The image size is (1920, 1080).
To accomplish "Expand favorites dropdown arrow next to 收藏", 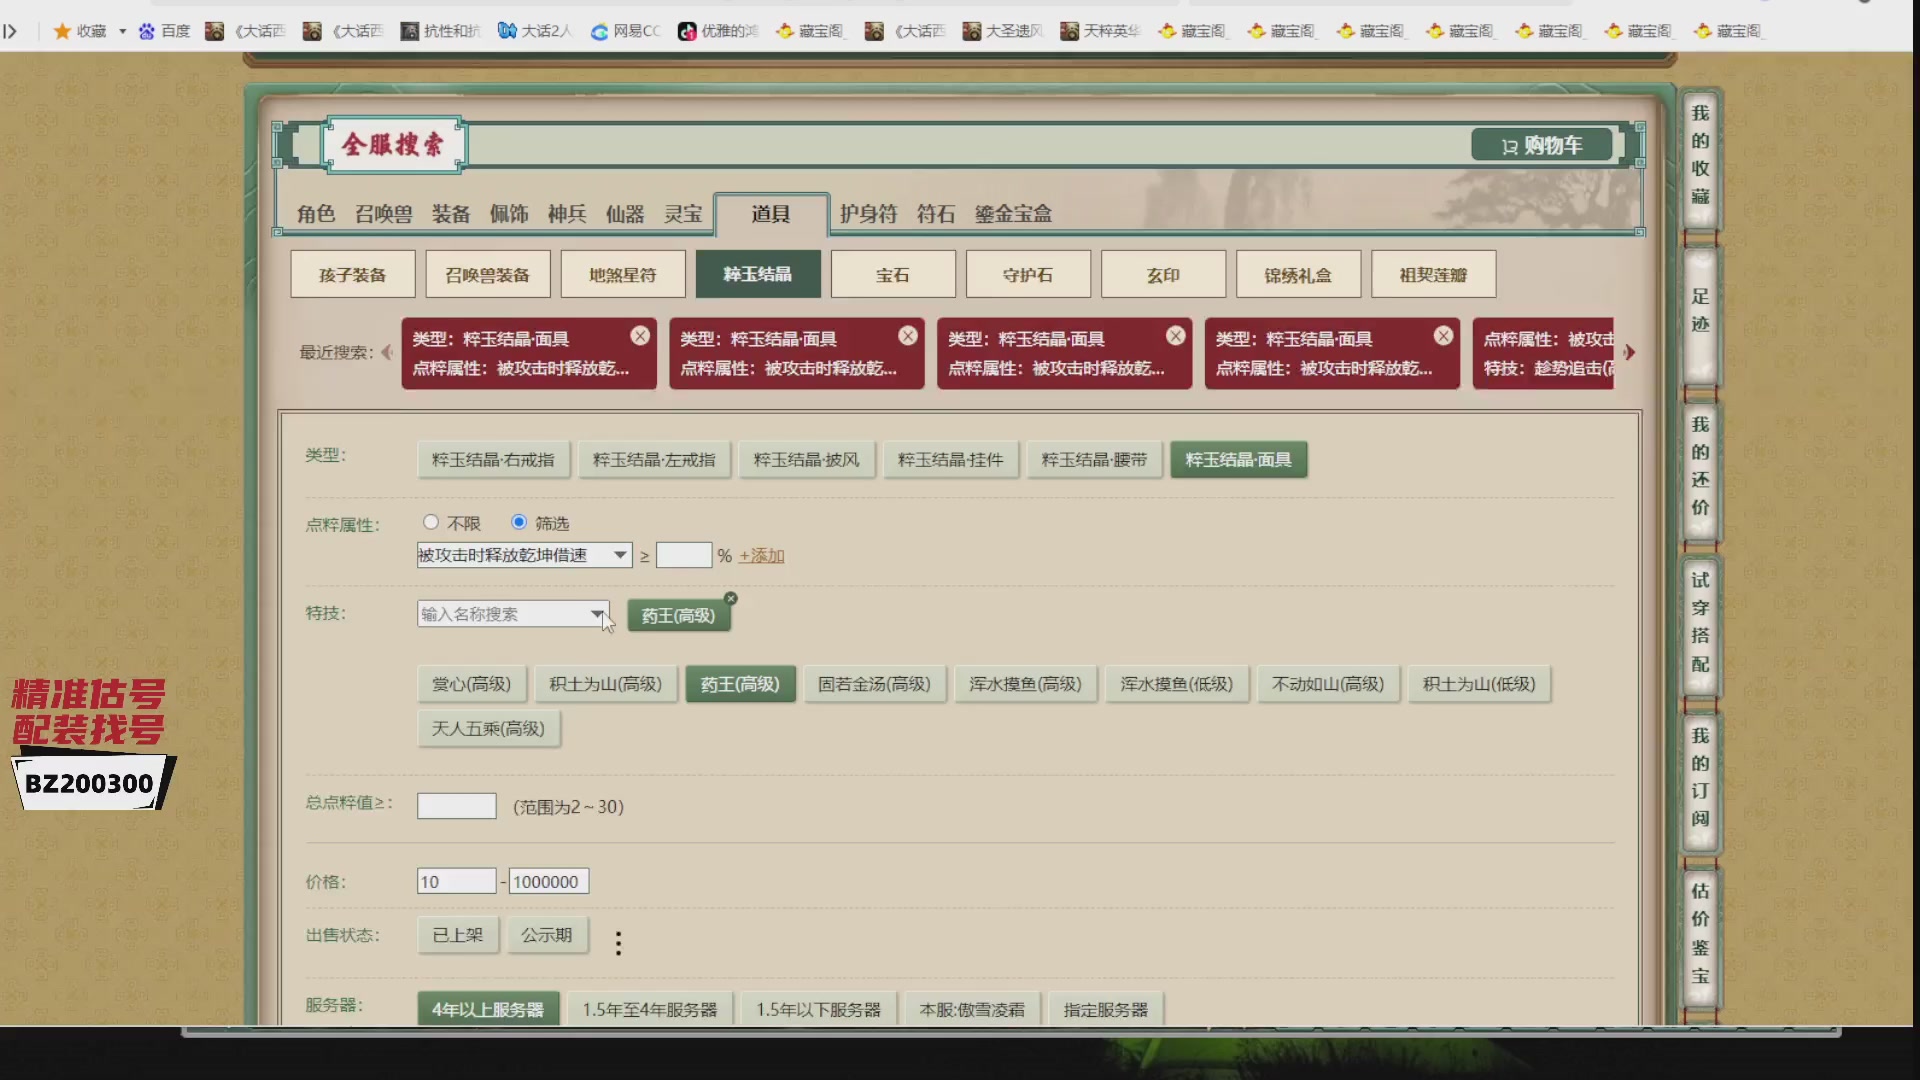I will (123, 31).
